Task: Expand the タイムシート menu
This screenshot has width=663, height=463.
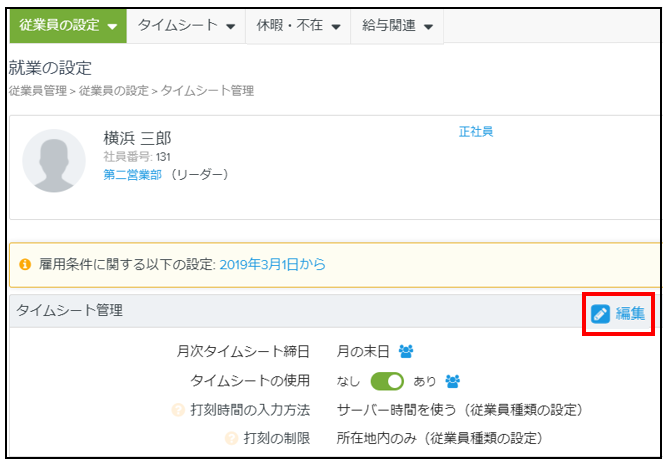Action: click(x=186, y=26)
